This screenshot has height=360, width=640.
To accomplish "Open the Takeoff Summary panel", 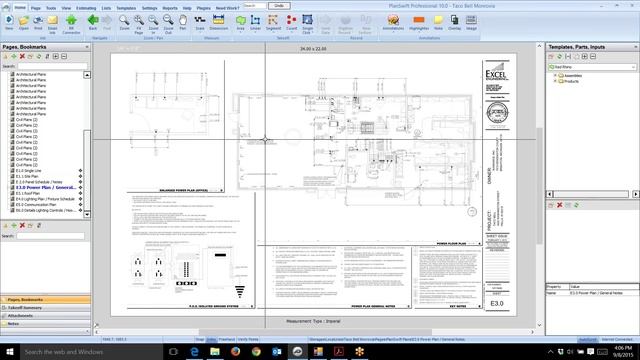I will click(45, 307).
